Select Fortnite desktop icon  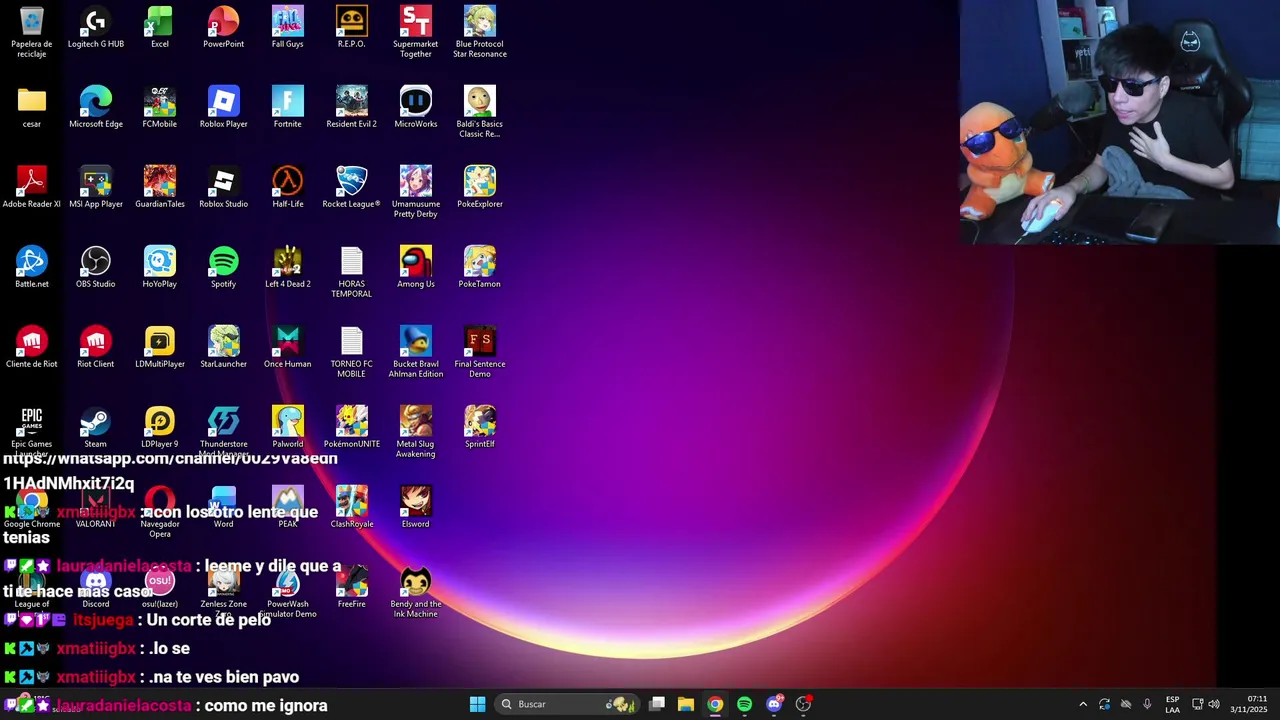288,108
